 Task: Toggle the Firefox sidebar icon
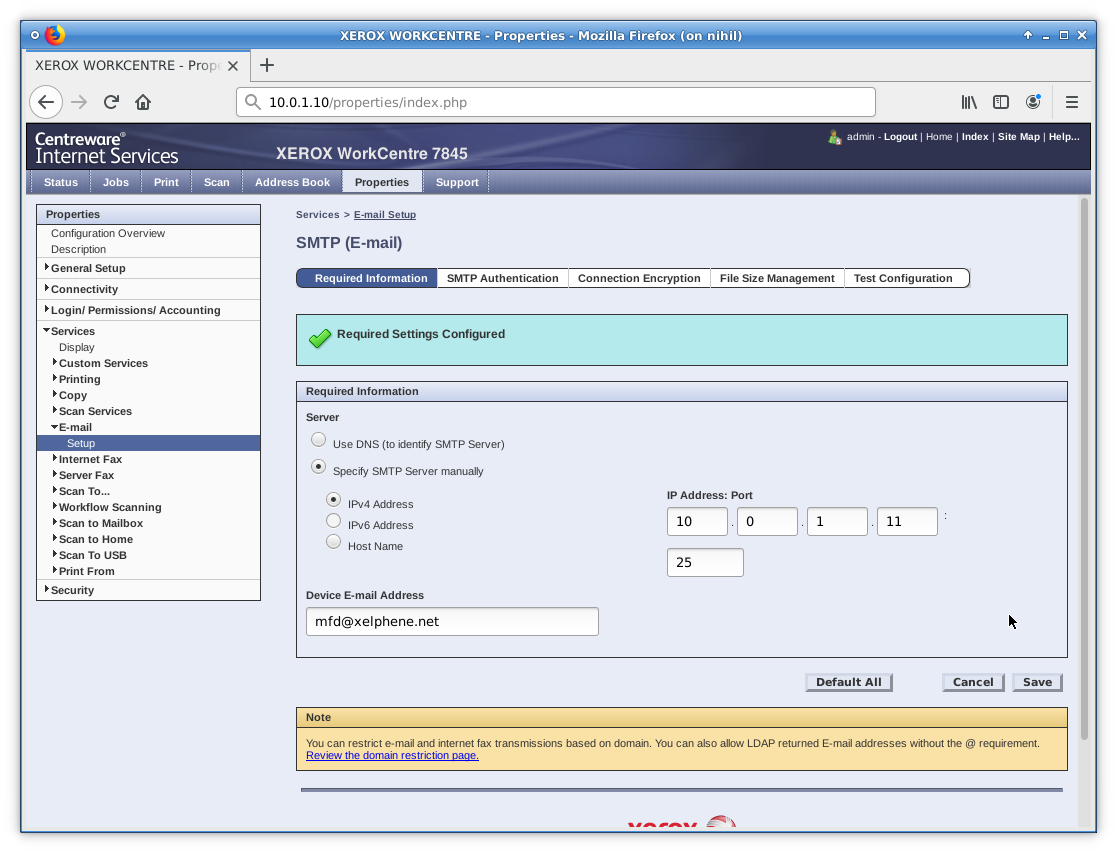(1001, 102)
